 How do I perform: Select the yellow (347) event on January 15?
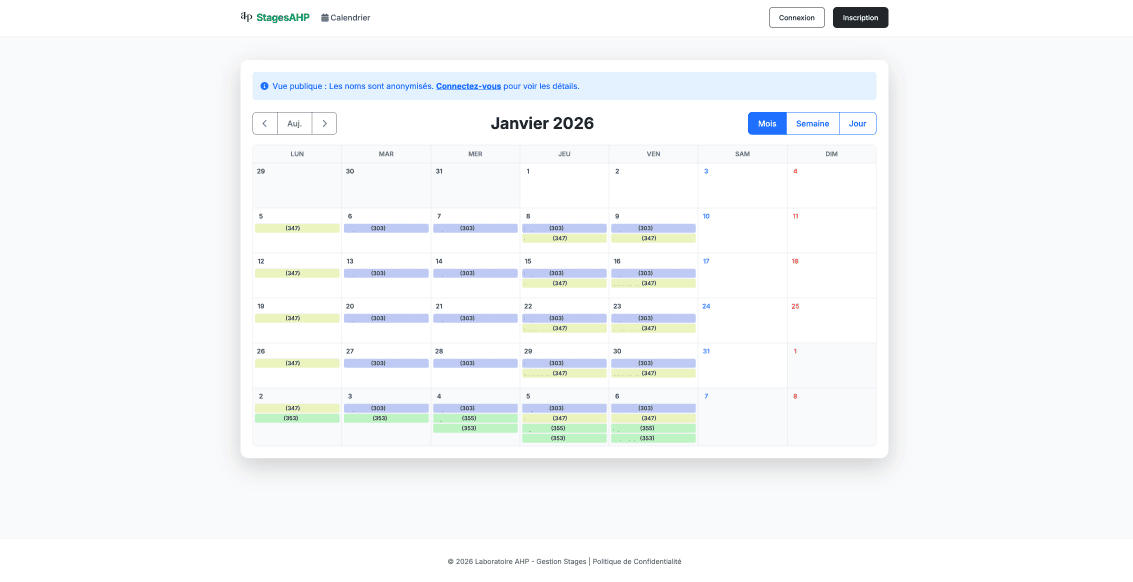click(x=564, y=283)
